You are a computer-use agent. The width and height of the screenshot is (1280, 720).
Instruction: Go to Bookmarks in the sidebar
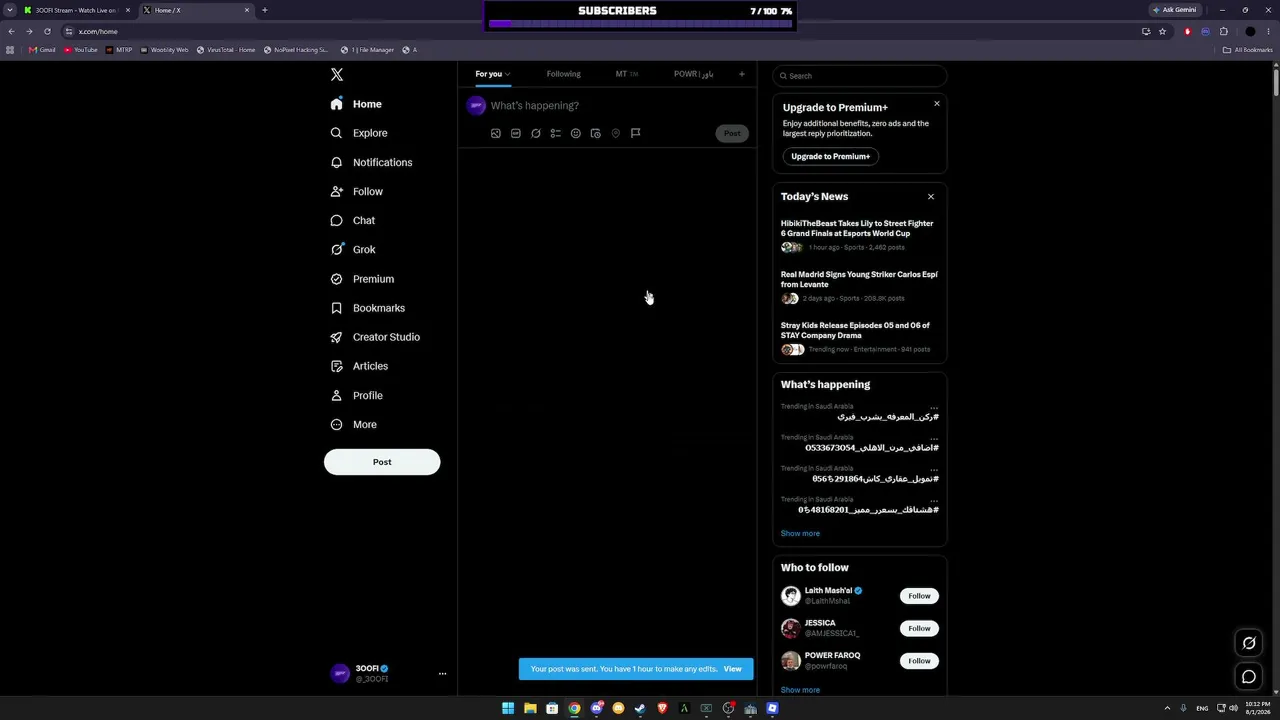click(x=367, y=308)
